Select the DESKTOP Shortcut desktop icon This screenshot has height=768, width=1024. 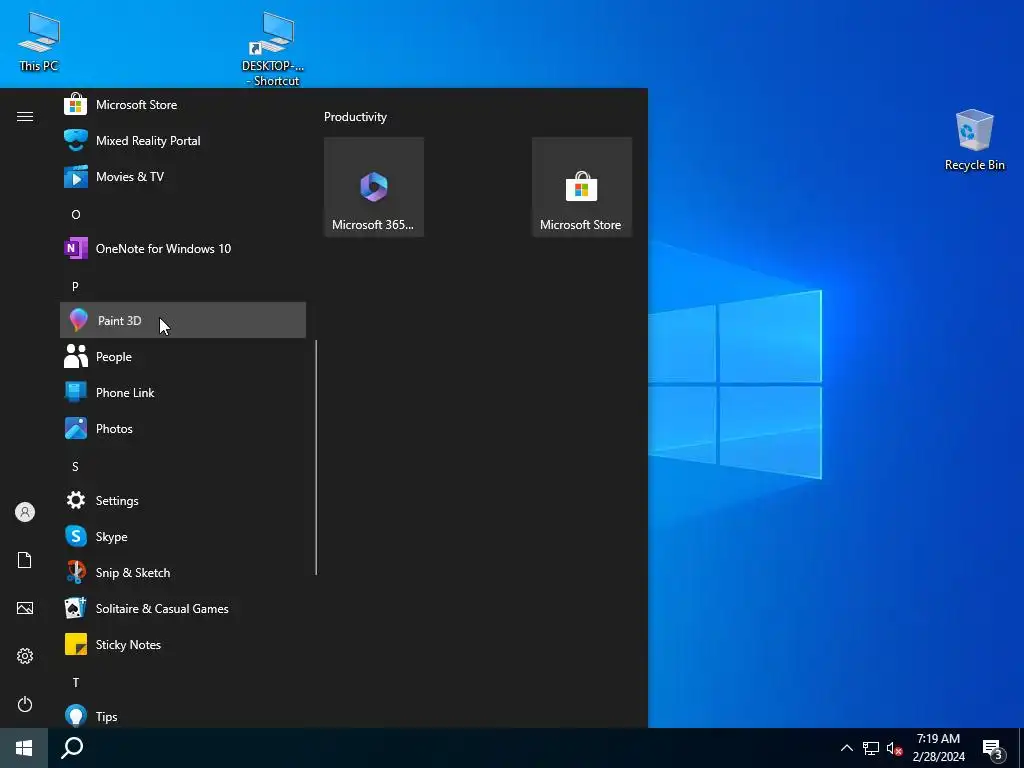point(273,48)
